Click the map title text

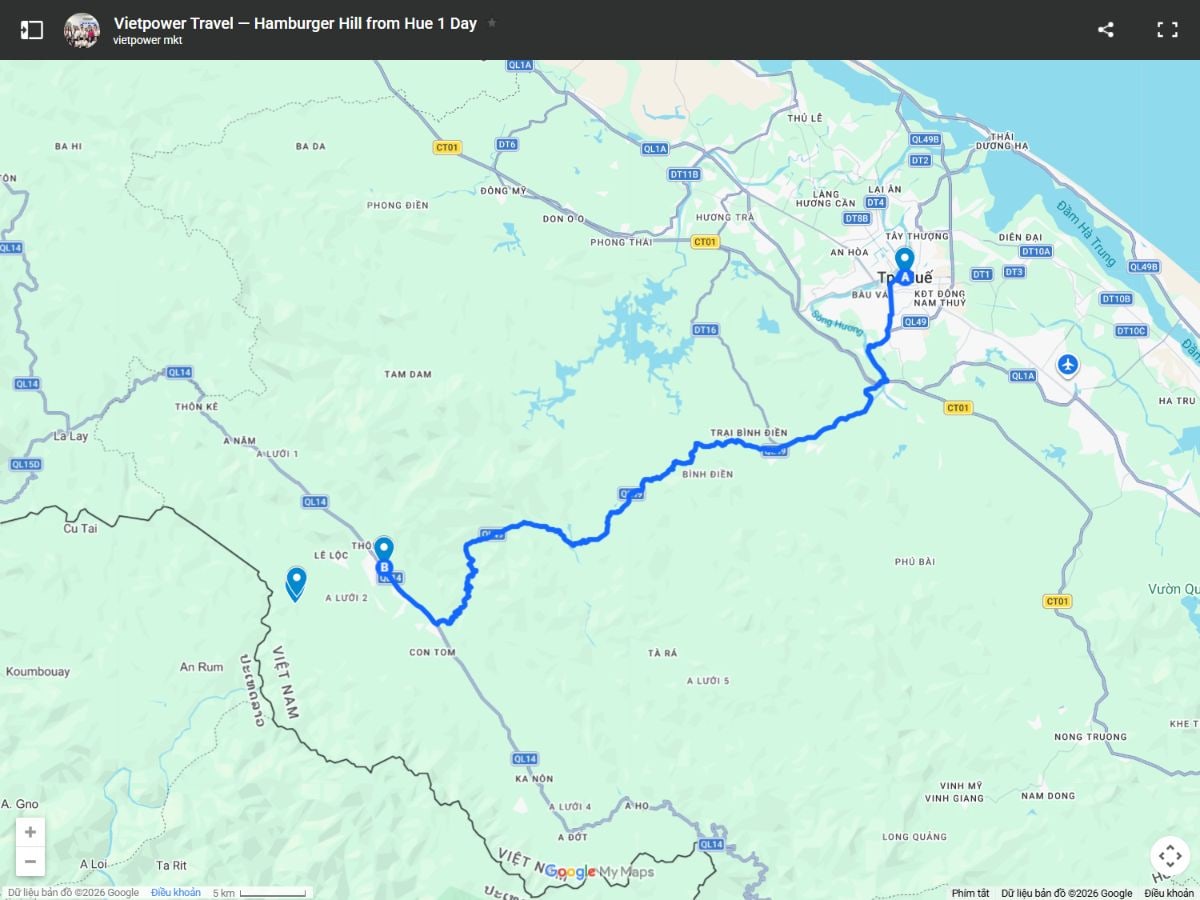[x=295, y=23]
